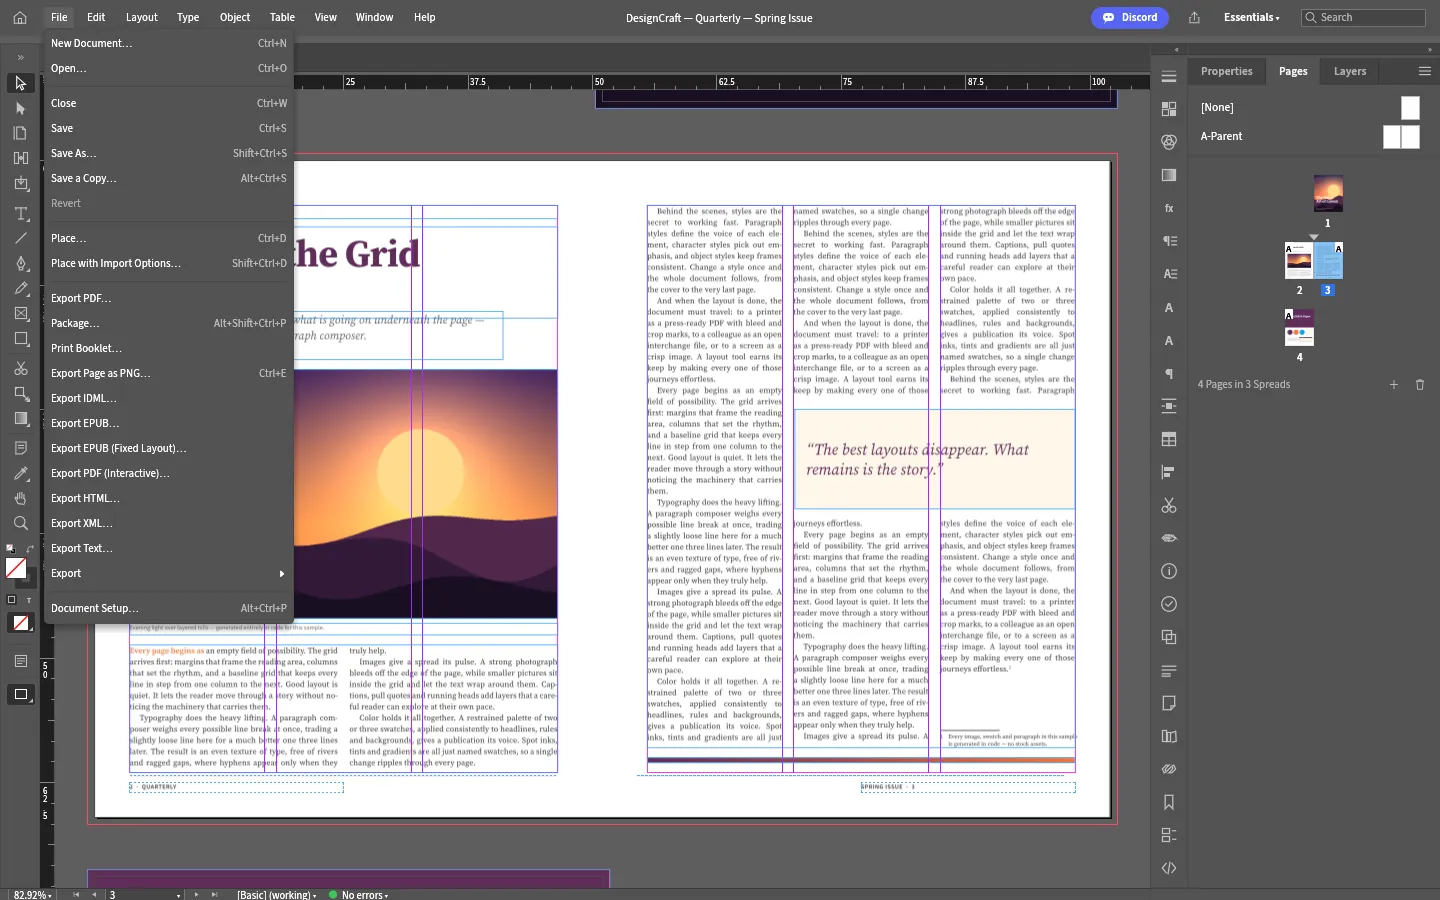The image size is (1440, 900).
Task: Open the [Basic] (working) profile dropdown
Action: click(x=277, y=895)
